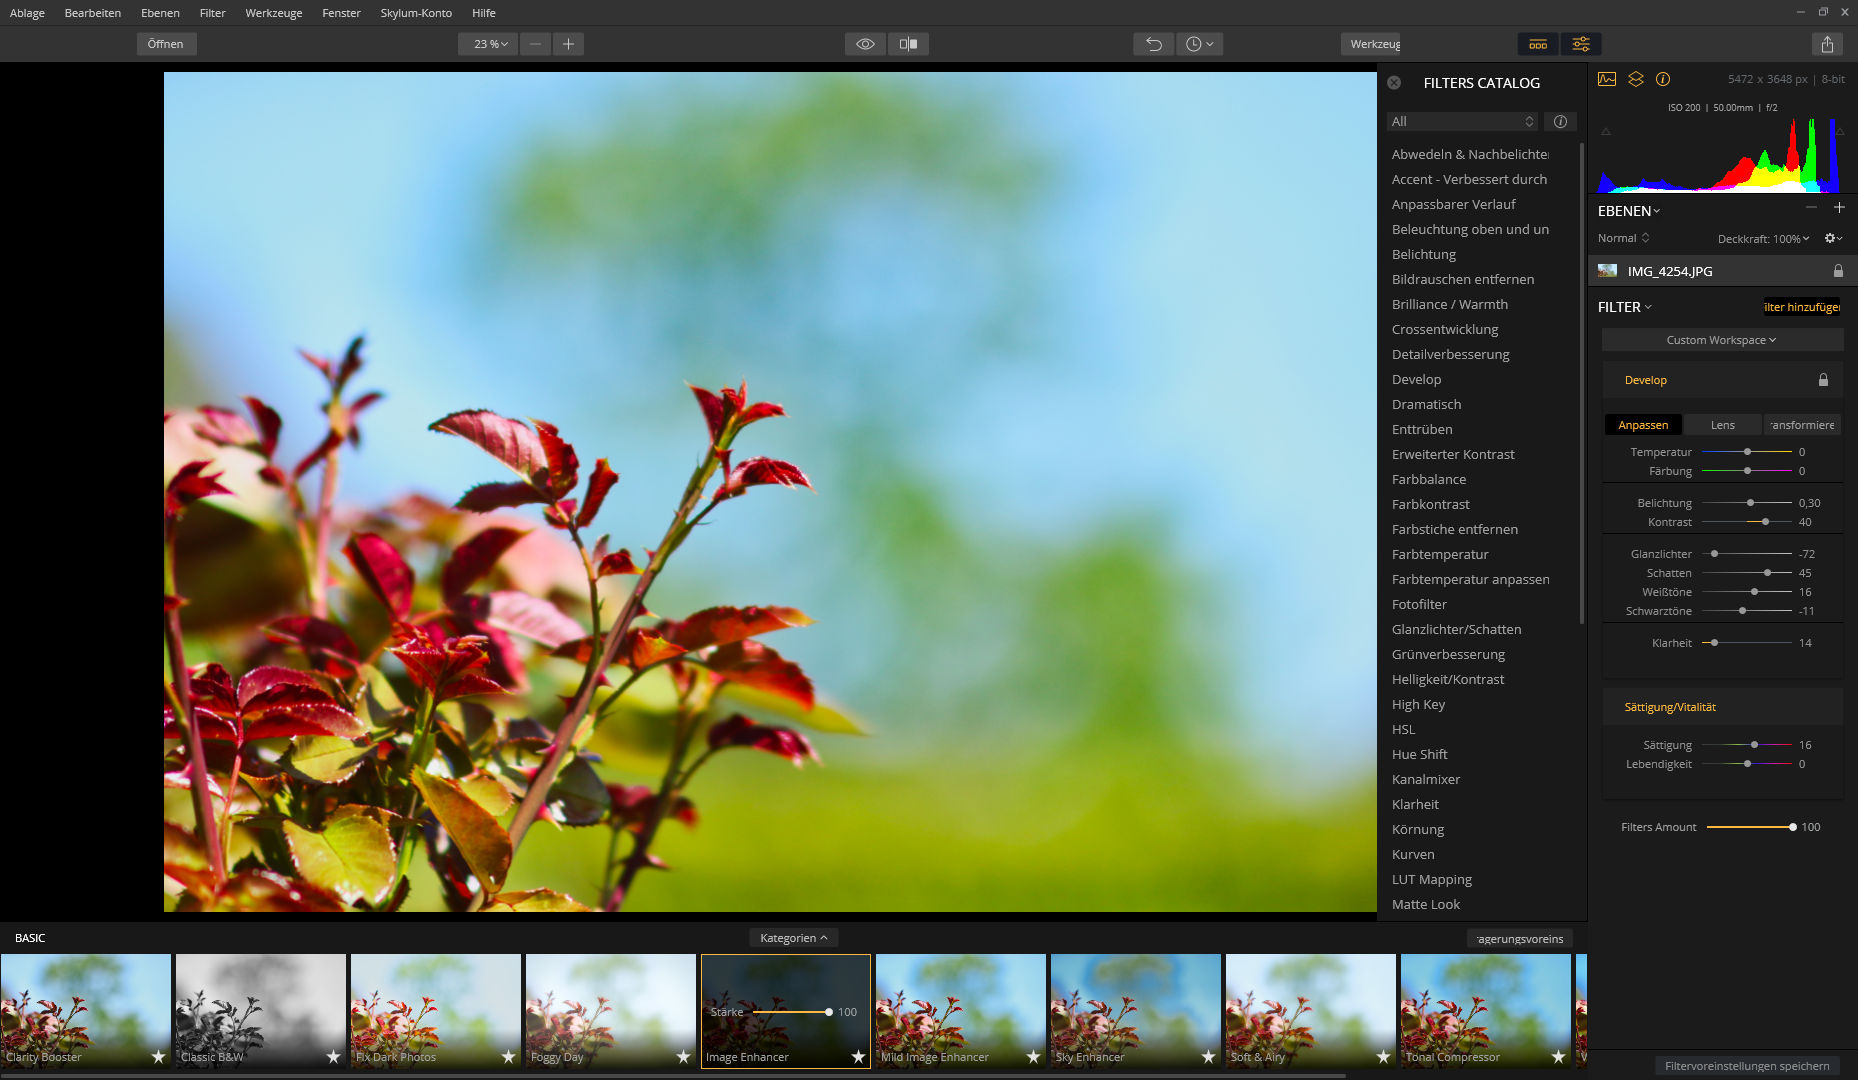Open the Custom Workspace dropdown

(x=1722, y=340)
